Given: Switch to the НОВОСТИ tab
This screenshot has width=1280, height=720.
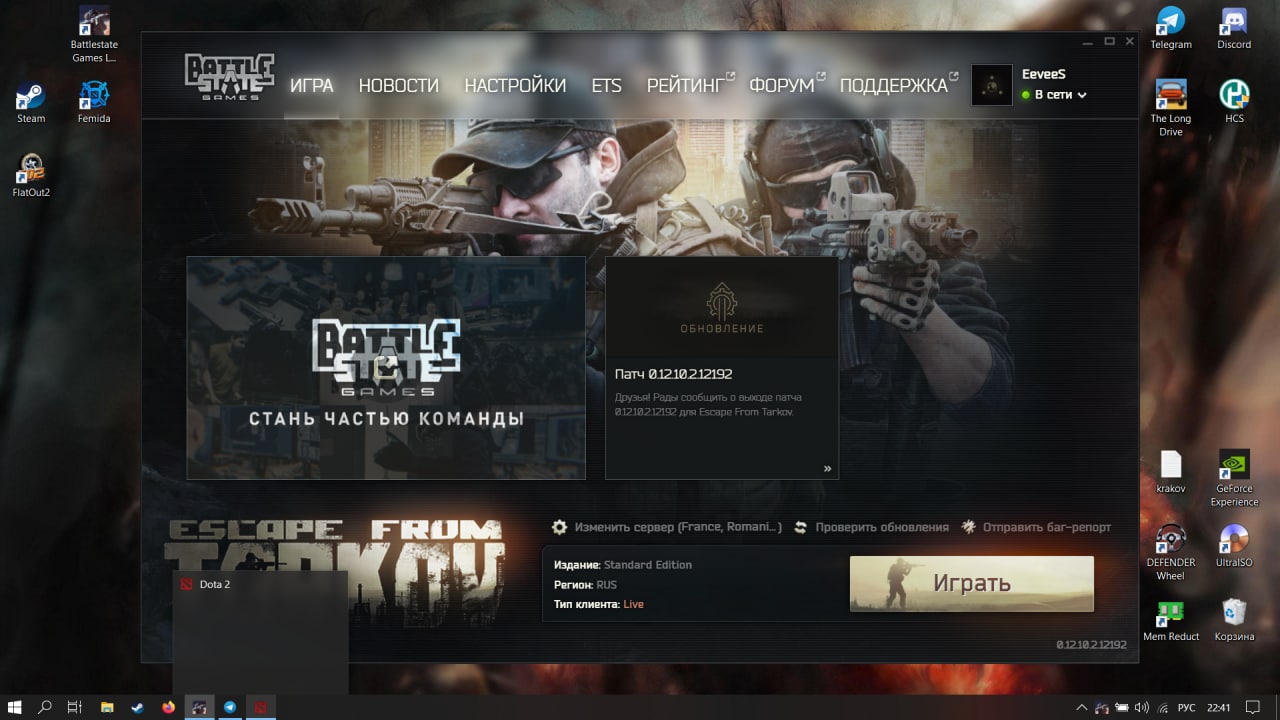Looking at the screenshot, I should pyautogui.click(x=398, y=86).
